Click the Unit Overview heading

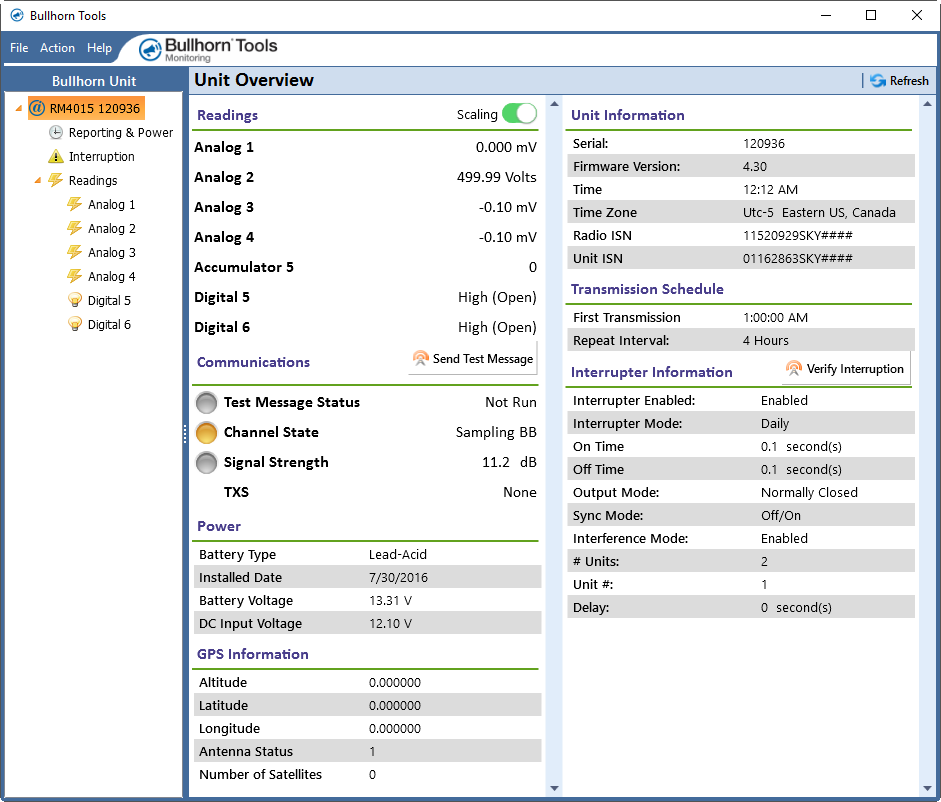point(254,80)
